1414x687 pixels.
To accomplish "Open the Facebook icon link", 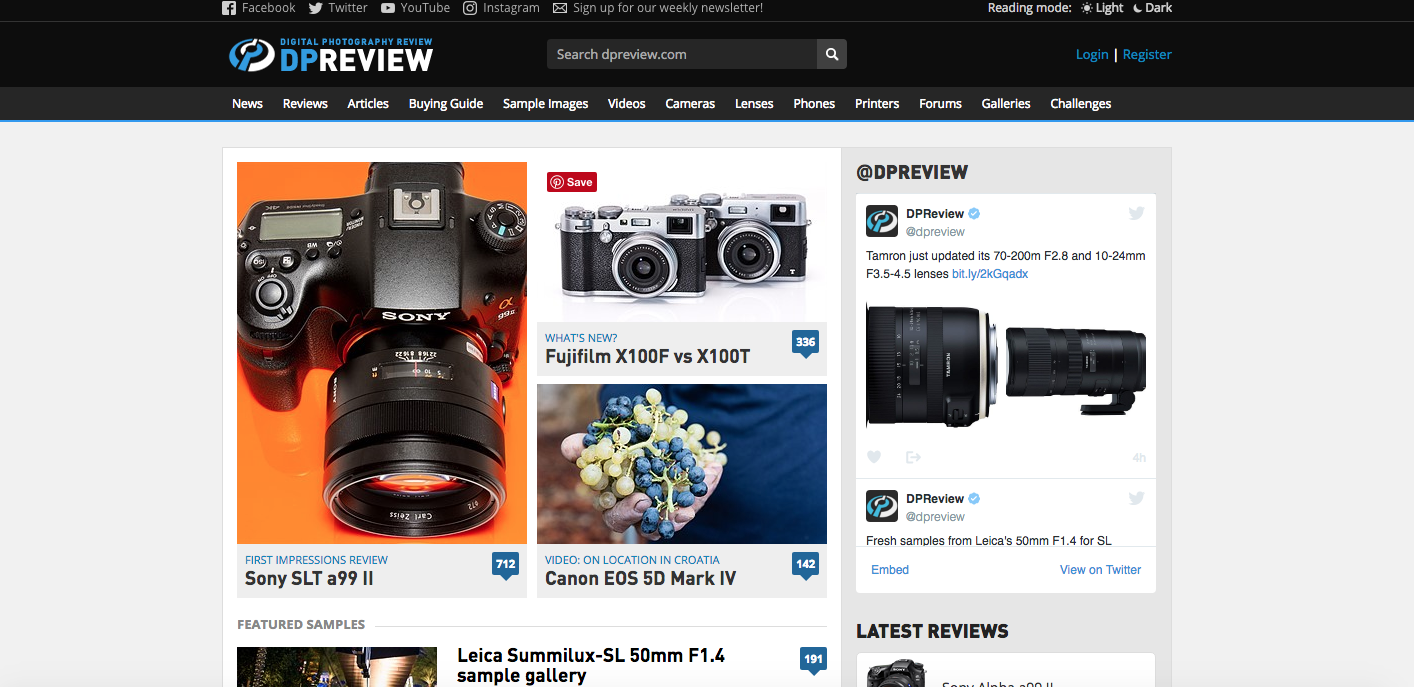I will [229, 8].
